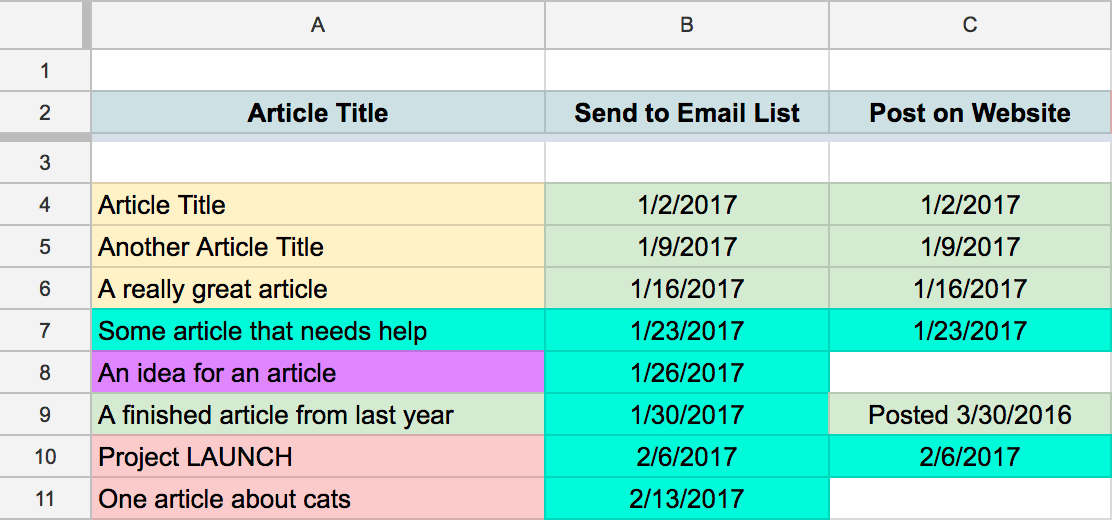Click the 'Posted 3/30/2016' cell
This screenshot has width=1112, height=520.
pyautogui.click(x=970, y=415)
